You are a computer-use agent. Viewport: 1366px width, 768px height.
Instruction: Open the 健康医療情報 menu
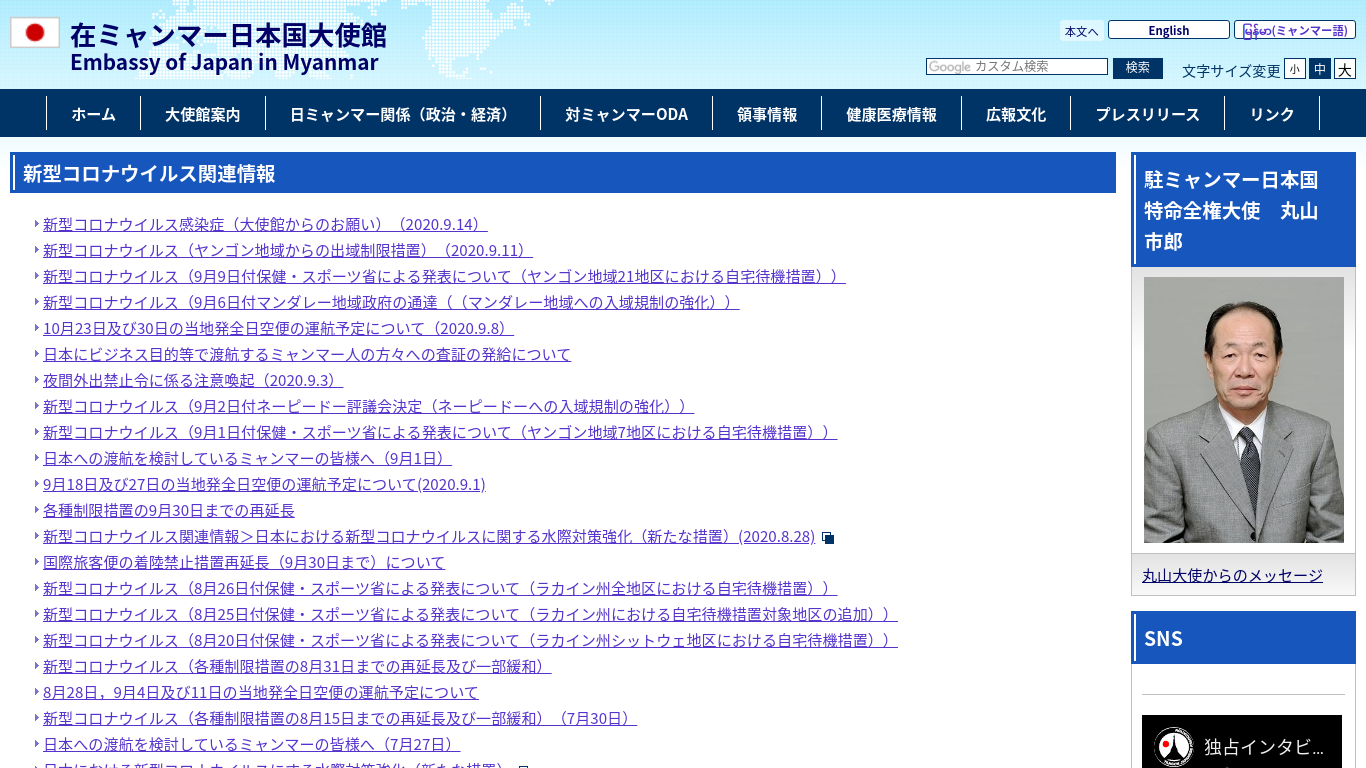[x=891, y=114]
